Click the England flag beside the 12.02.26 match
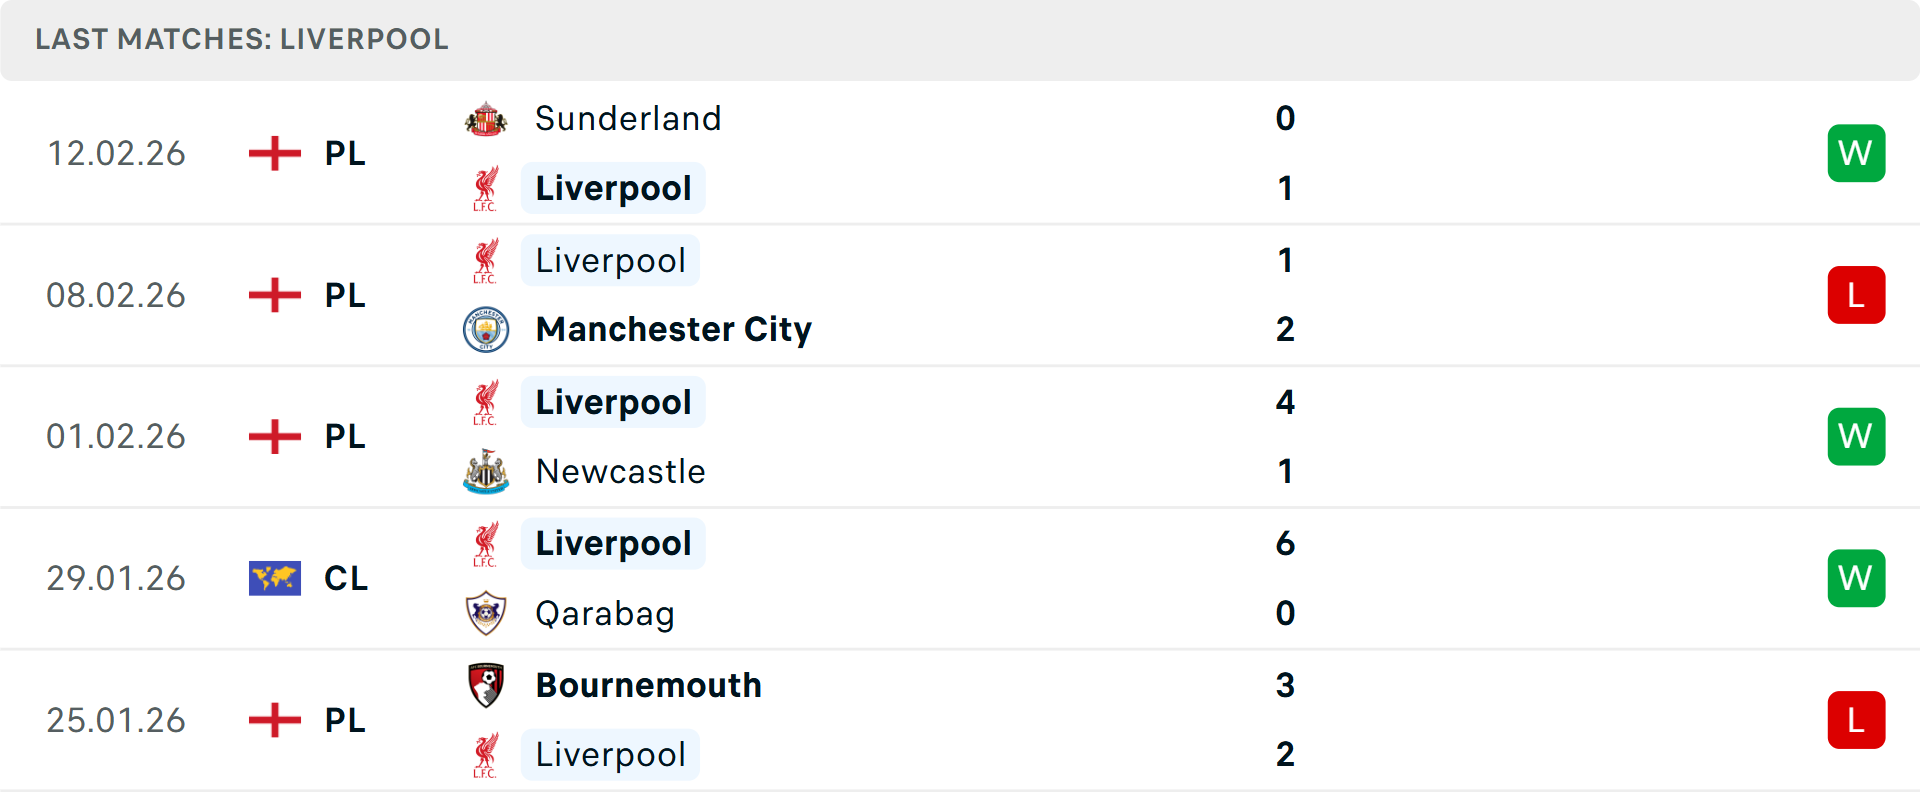Screen dimensions: 1920x792 coord(274,153)
